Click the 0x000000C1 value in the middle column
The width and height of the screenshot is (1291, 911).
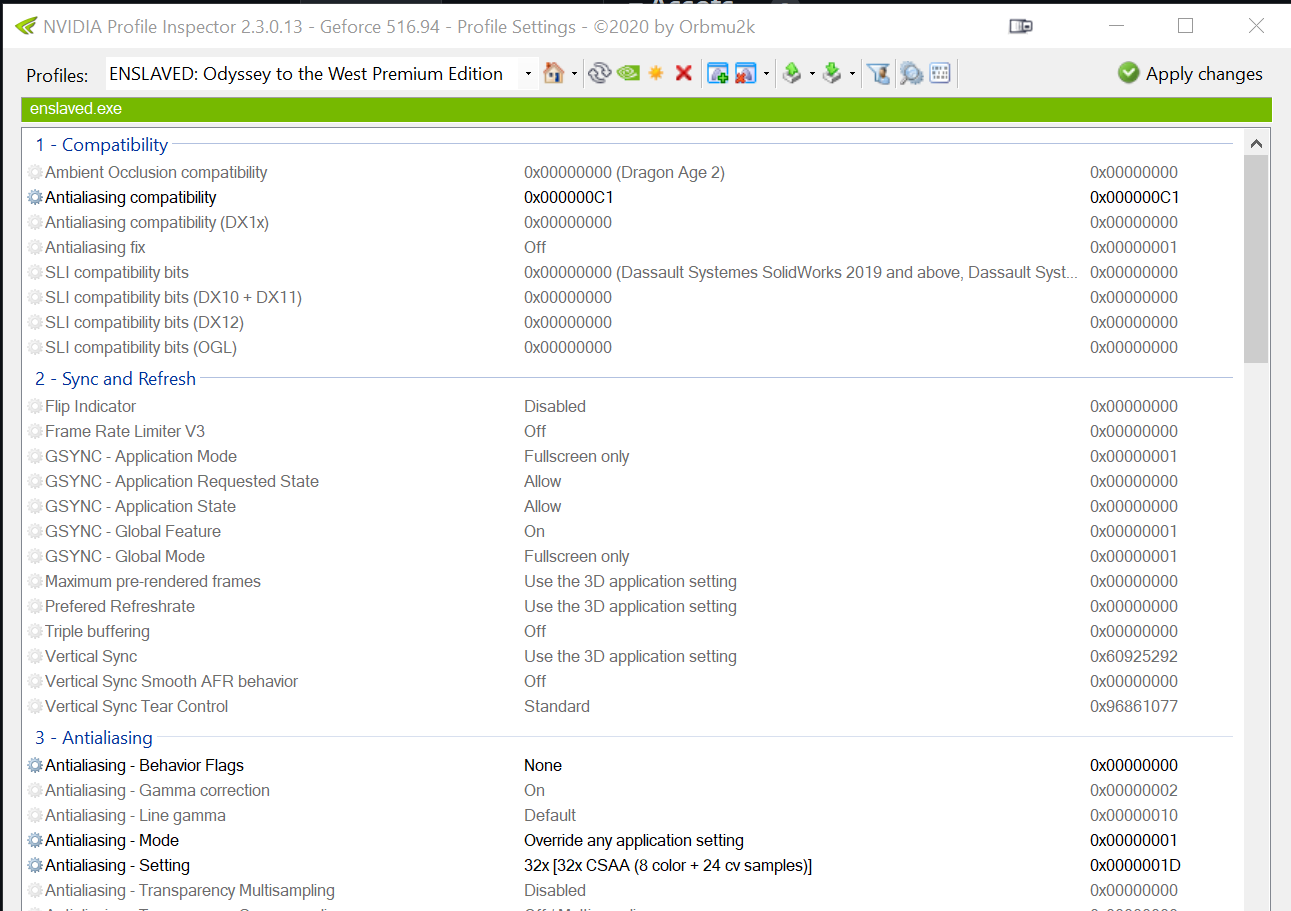[569, 198]
